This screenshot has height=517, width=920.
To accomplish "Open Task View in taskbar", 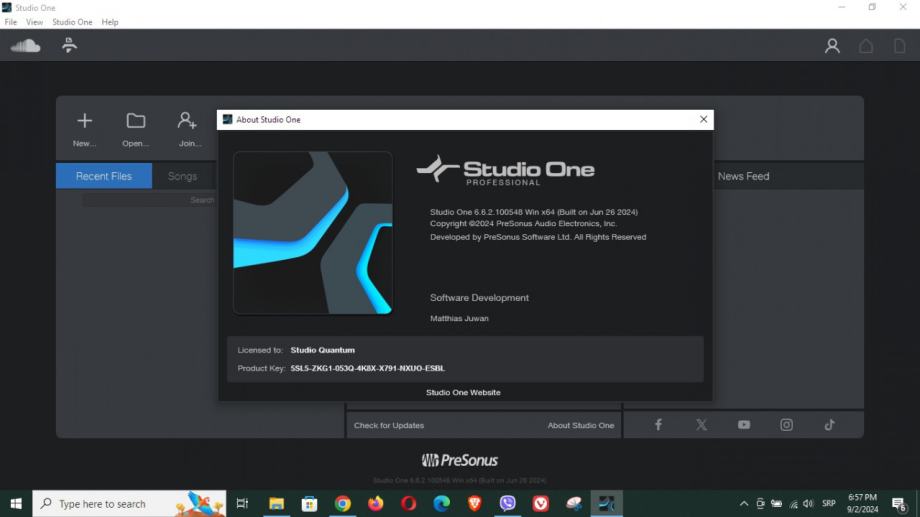I will tap(242, 504).
